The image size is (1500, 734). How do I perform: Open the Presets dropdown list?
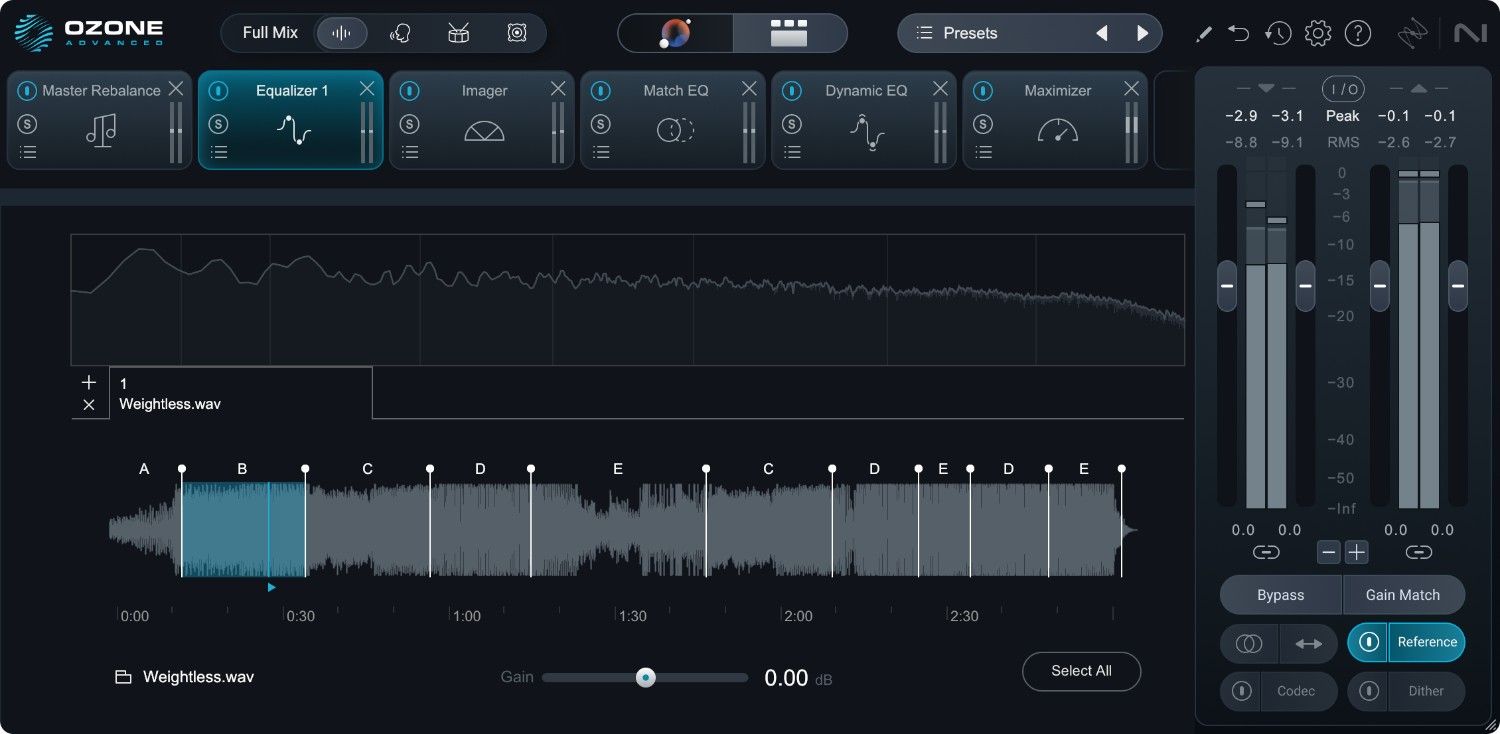[x=970, y=33]
